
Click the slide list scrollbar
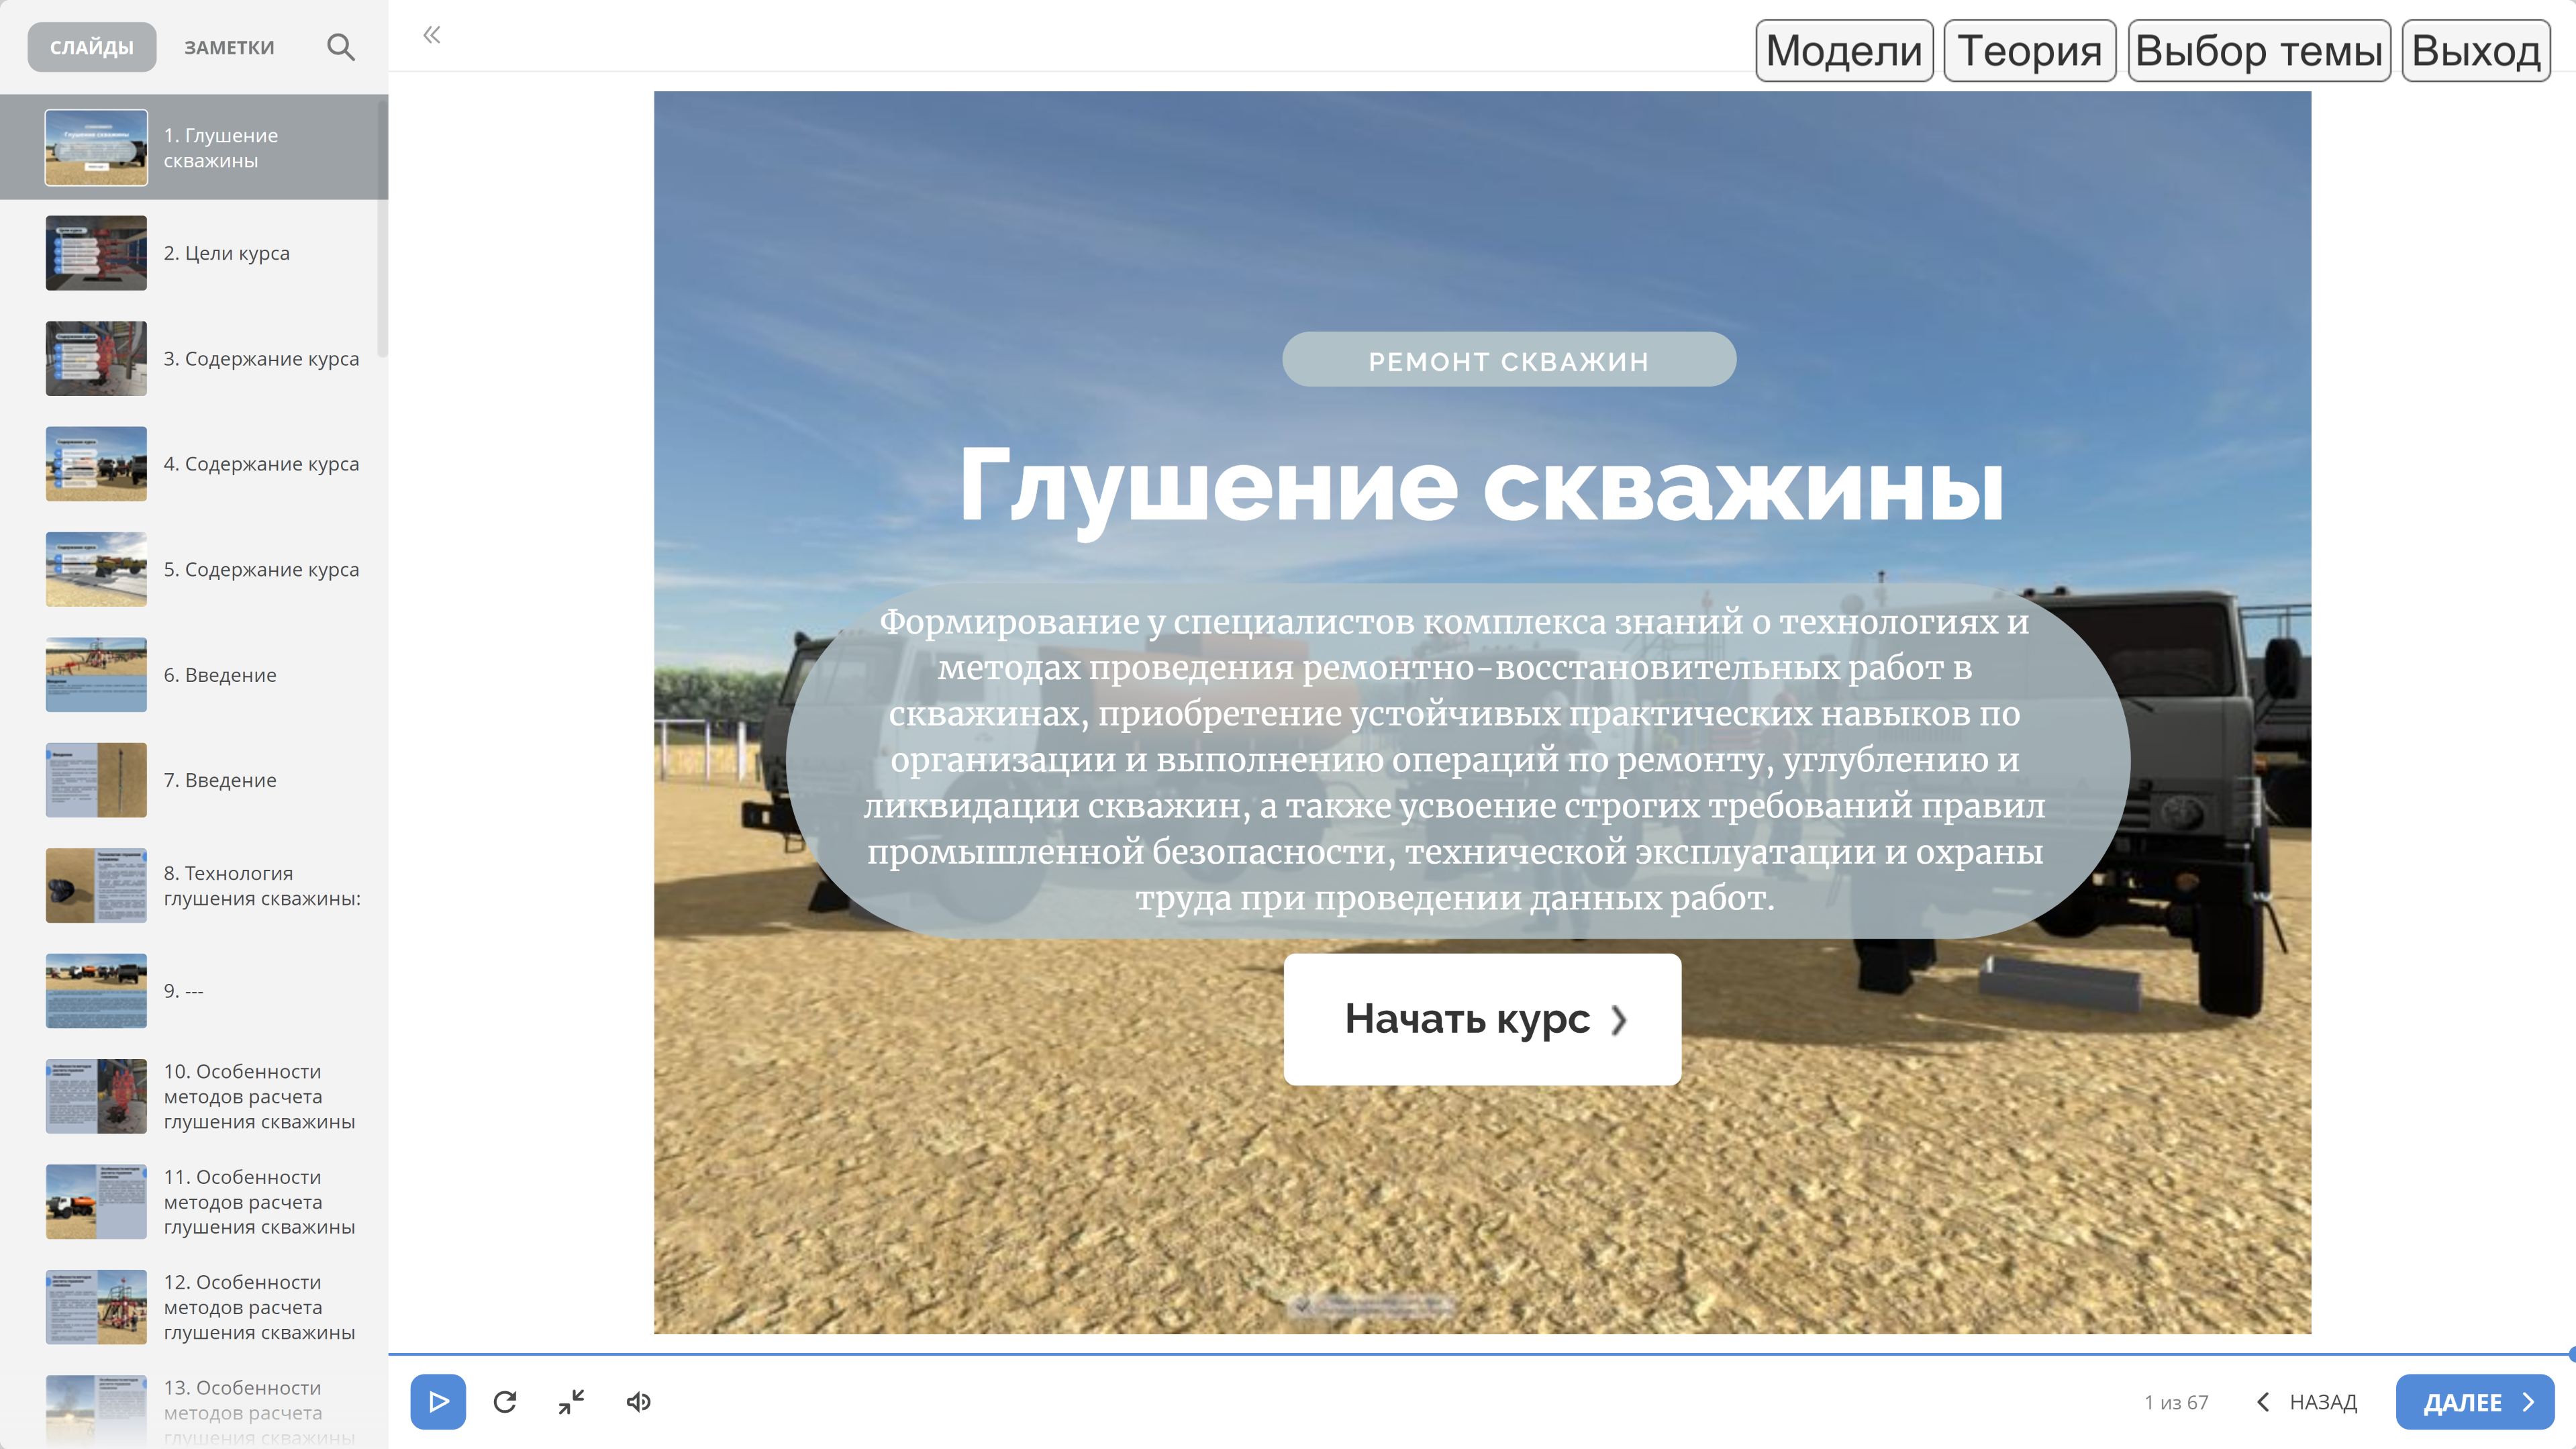tap(382, 230)
